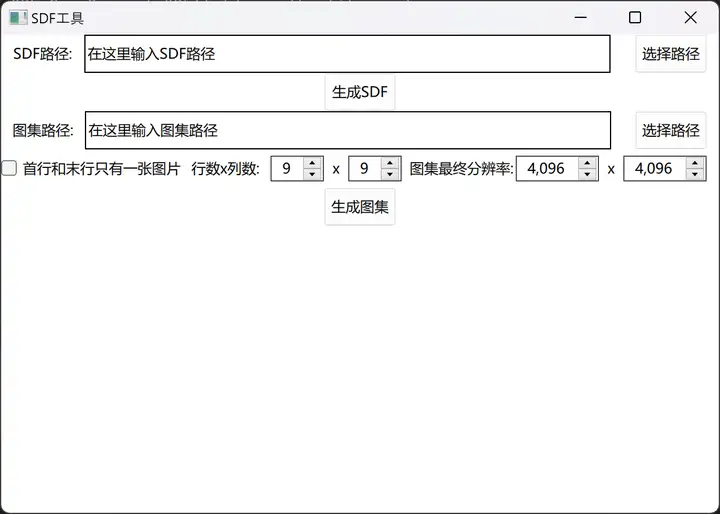The width and height of the screenshot is (720, 514).
Task: Click the row count value field showing 9
Action: tap(287, 169)
